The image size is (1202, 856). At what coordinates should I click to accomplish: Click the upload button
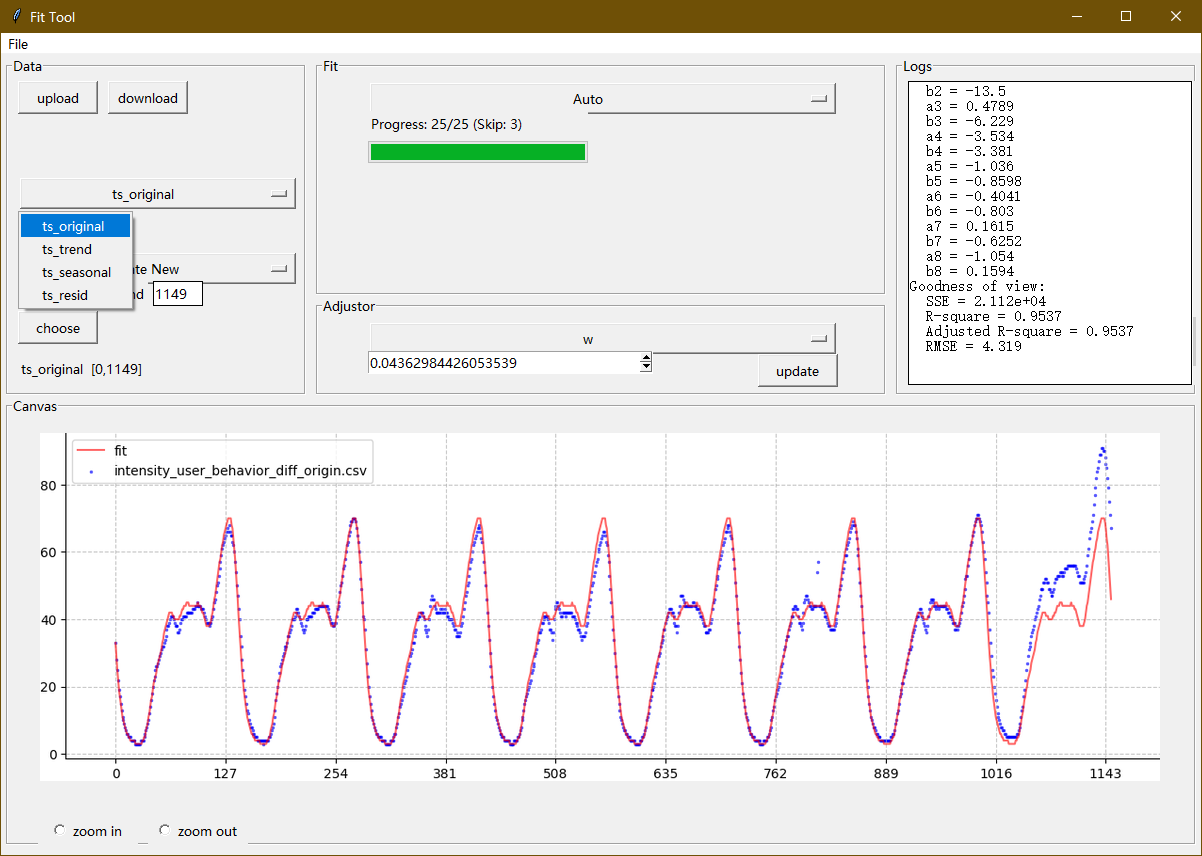(x=58, y=98)
